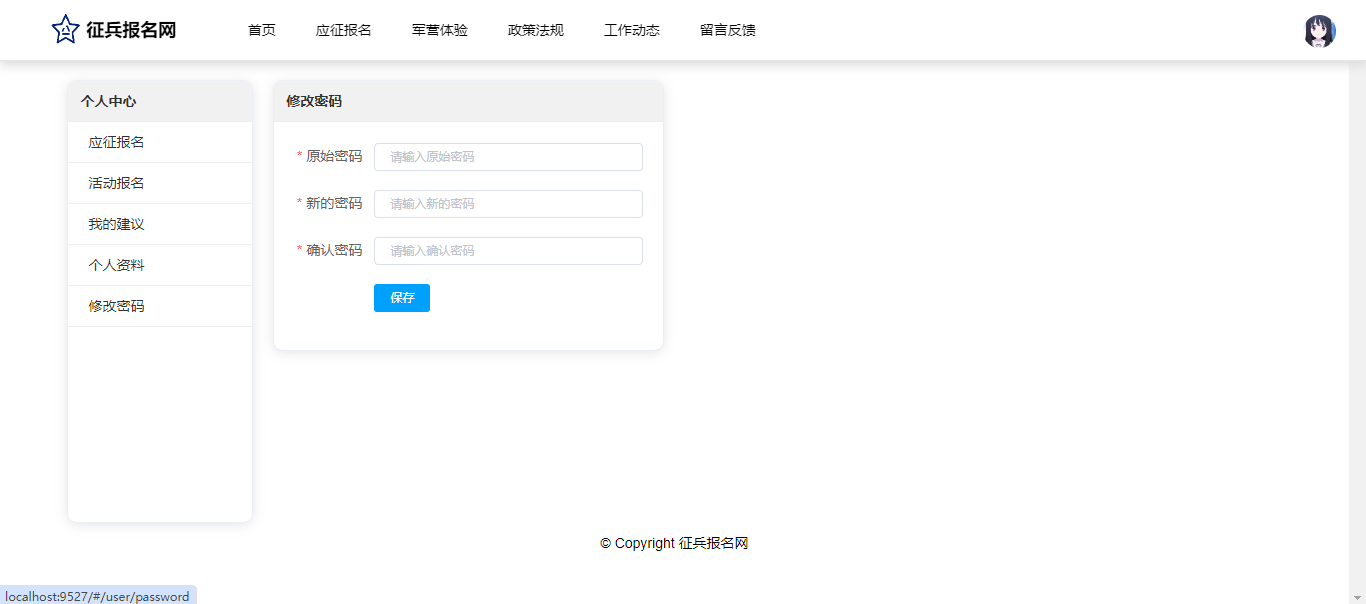The height and width of the screenshot is (604, 1366).
Task: Open 留言反馈 in the top navigation
Action: (728, 30)
